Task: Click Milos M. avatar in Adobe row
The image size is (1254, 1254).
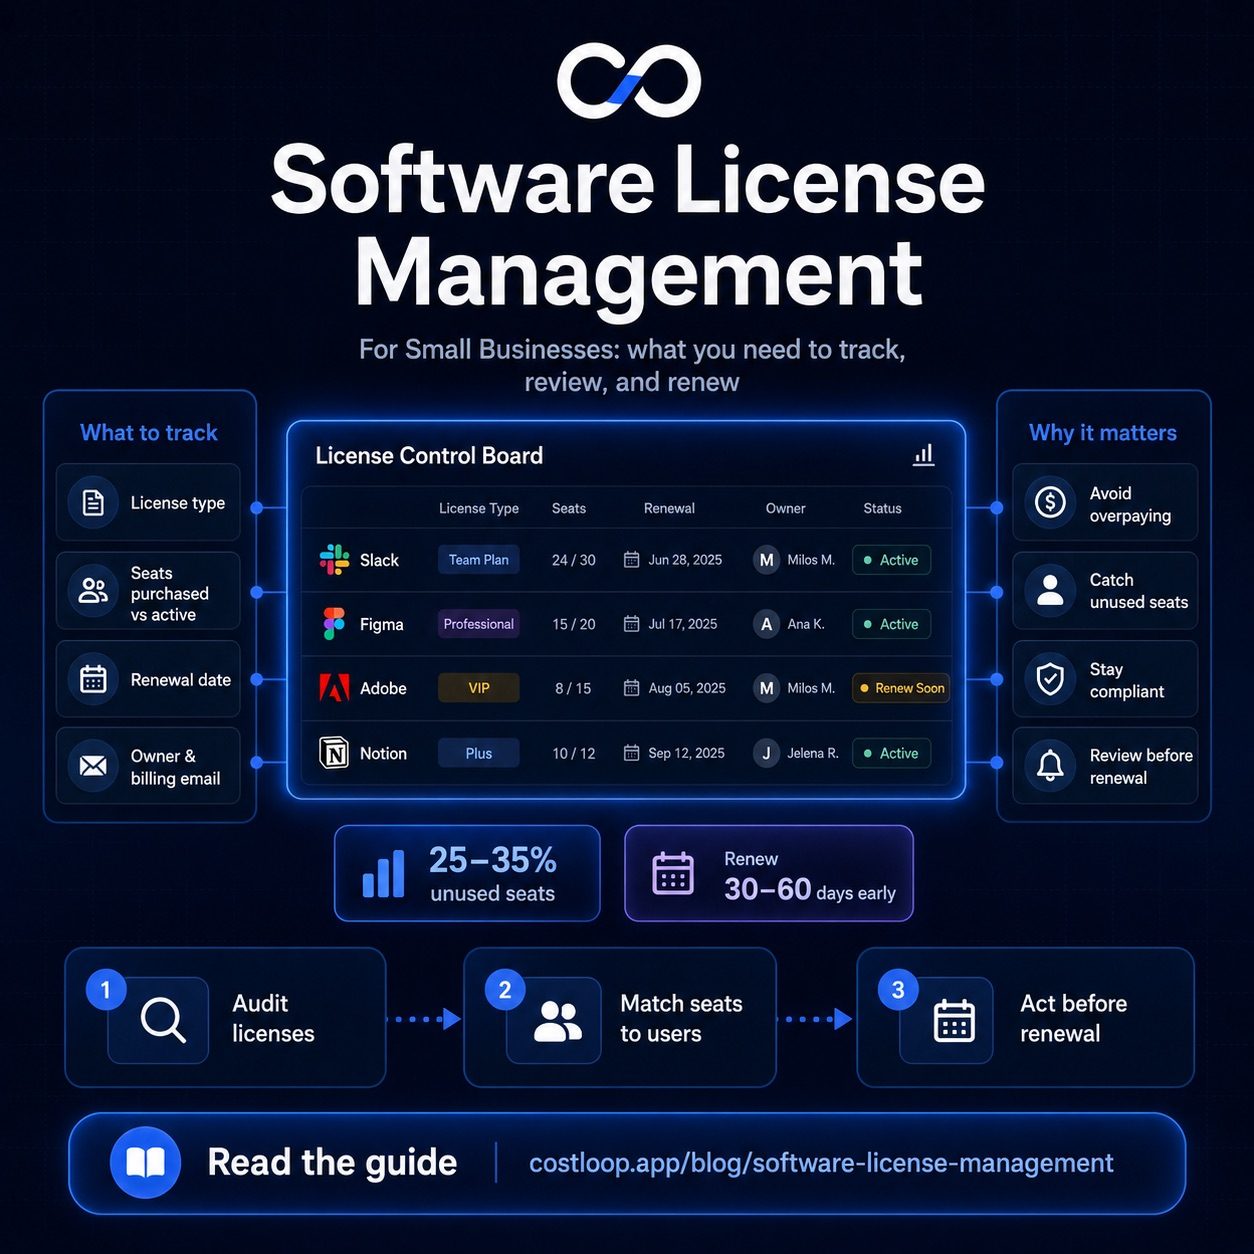Action: tap(766, 688)
